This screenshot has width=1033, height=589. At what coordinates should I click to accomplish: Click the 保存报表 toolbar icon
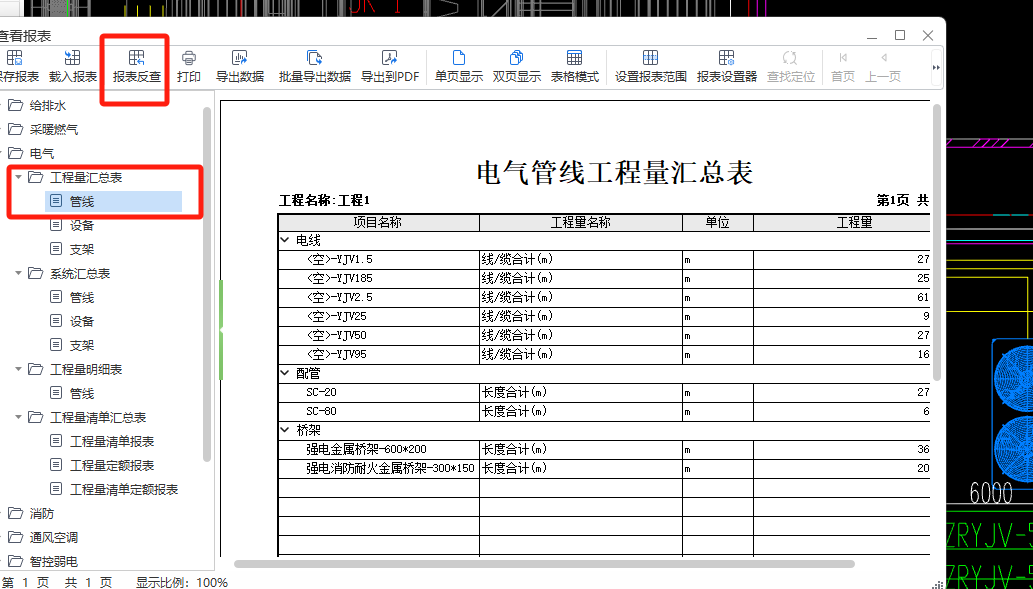14,58
